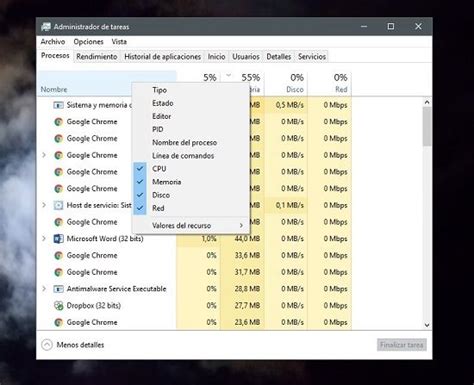The height and width of the screenshot is (385, 474).
Task: Maximize the Administrador de tareas window
Action: (391, 26)
